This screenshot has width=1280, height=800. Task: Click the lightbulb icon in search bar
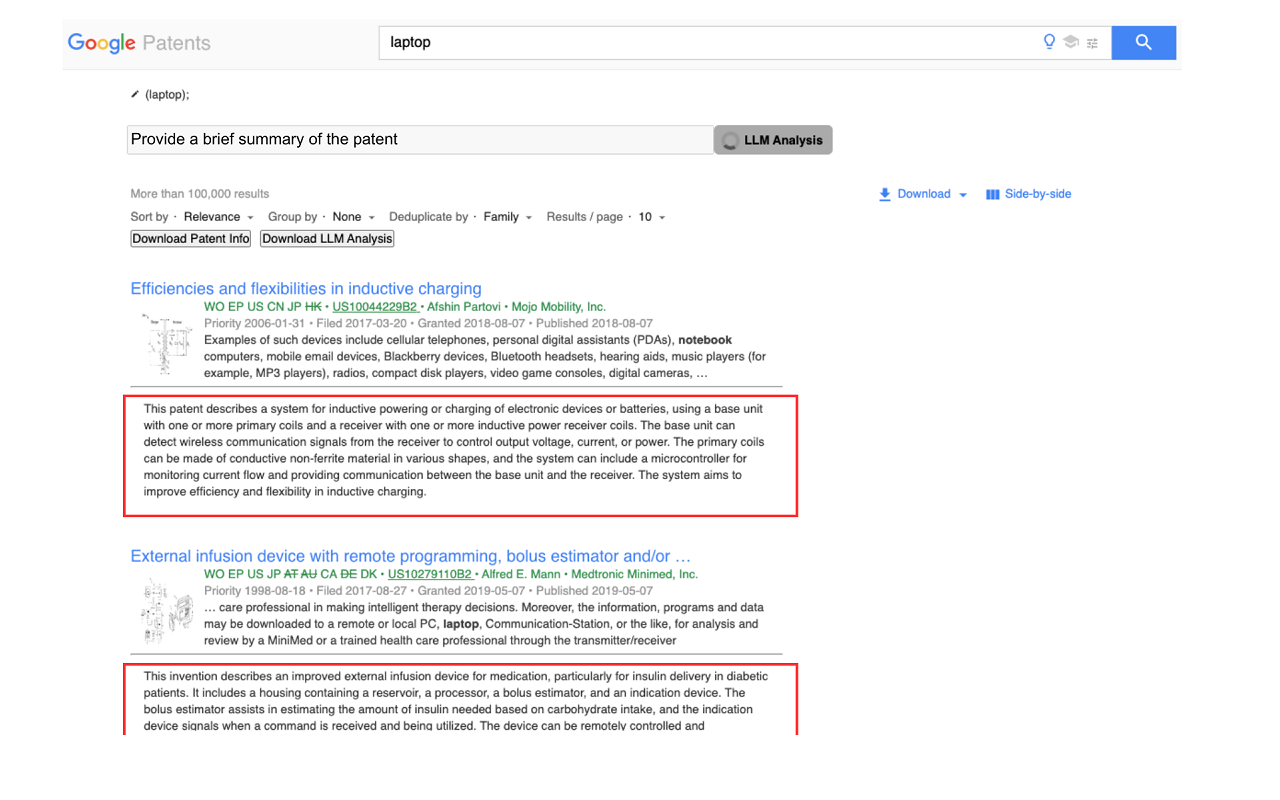[1049, 42]
